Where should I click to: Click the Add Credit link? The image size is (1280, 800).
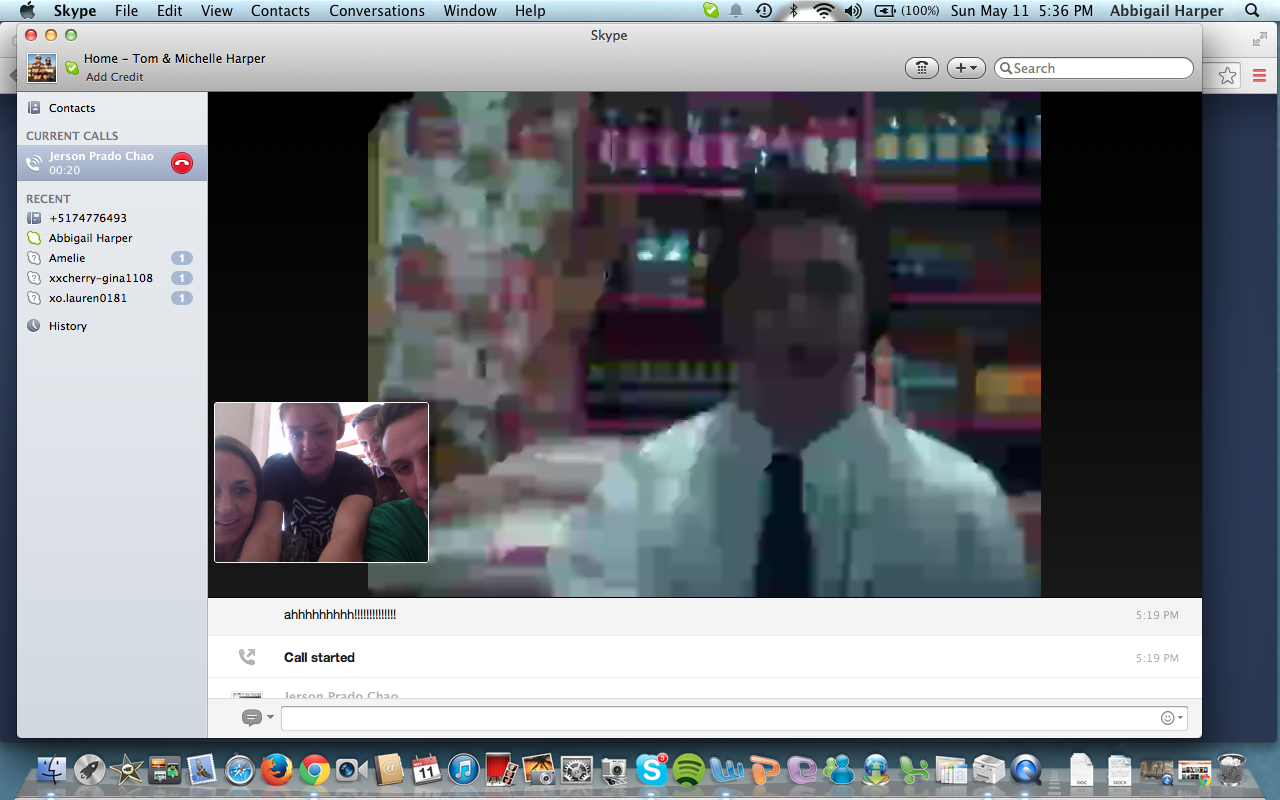point(114,77)
